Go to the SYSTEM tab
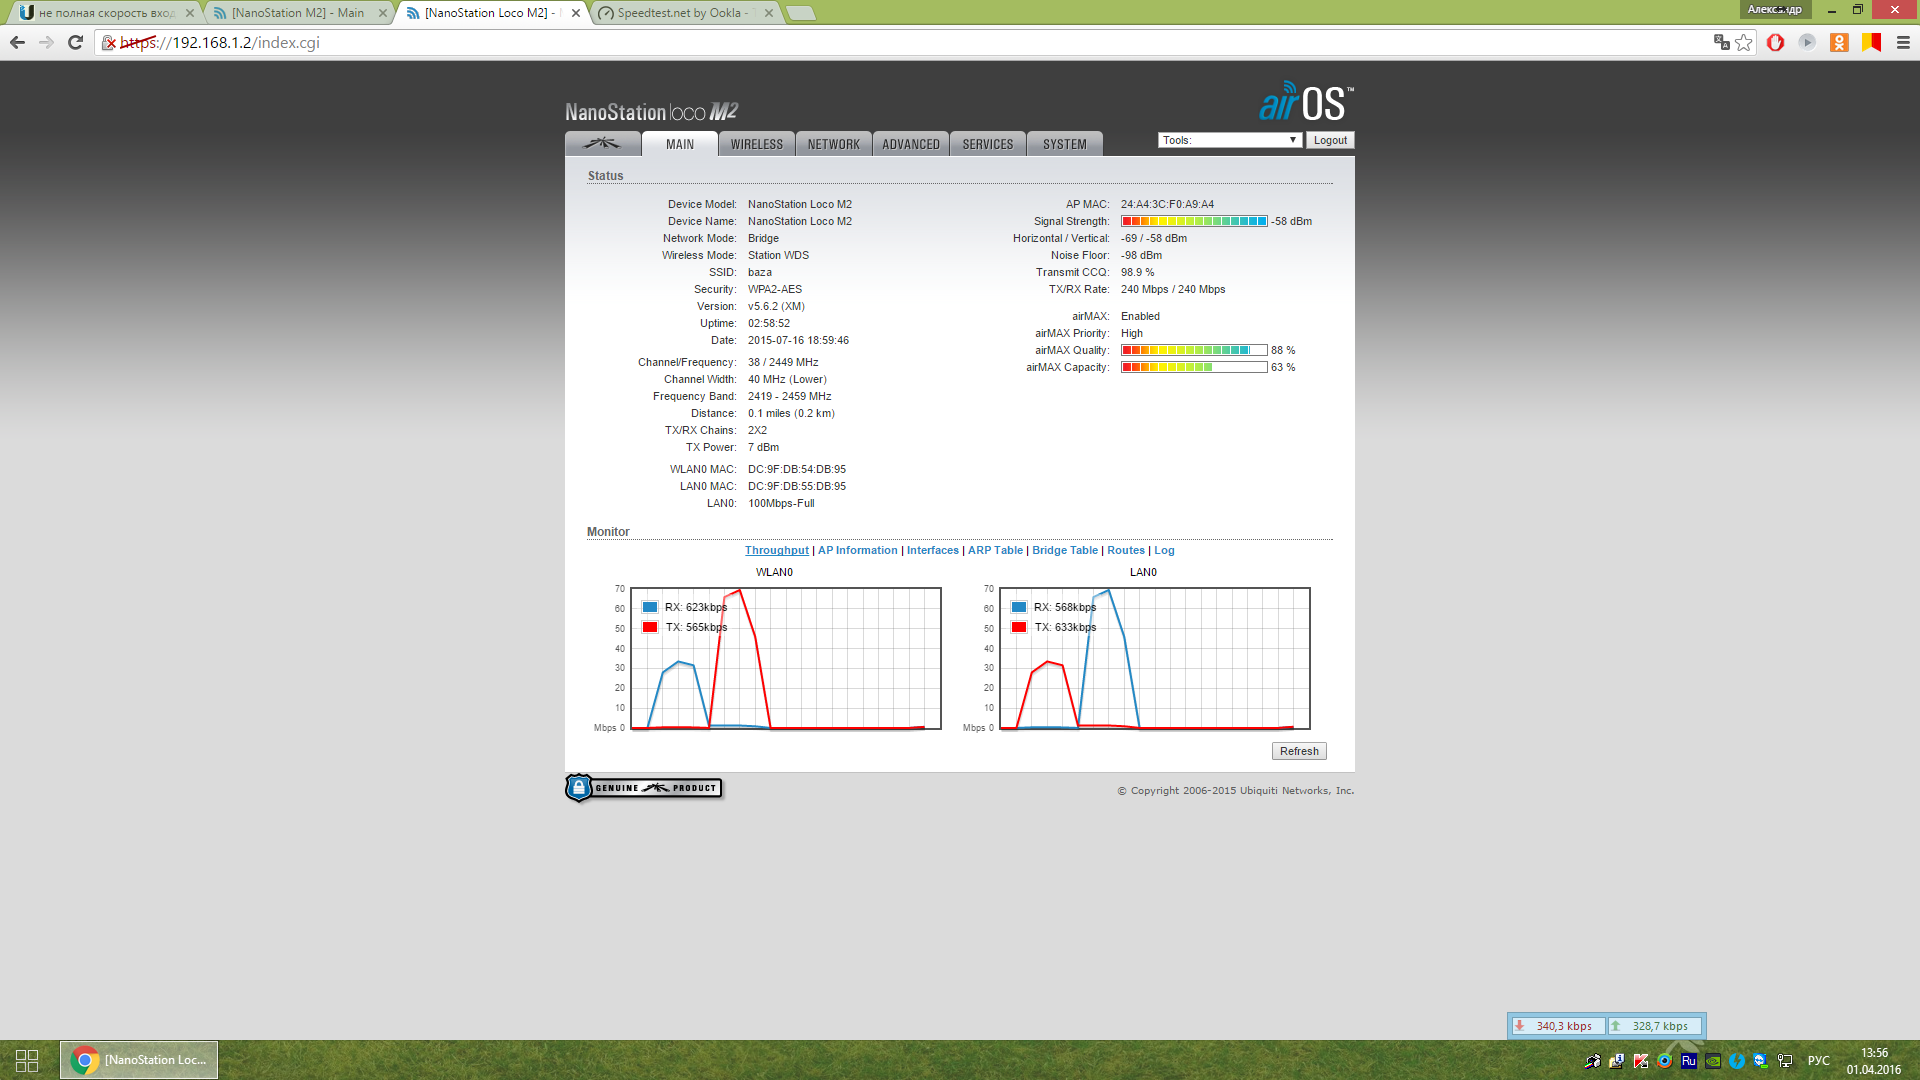 (1064, 144)
